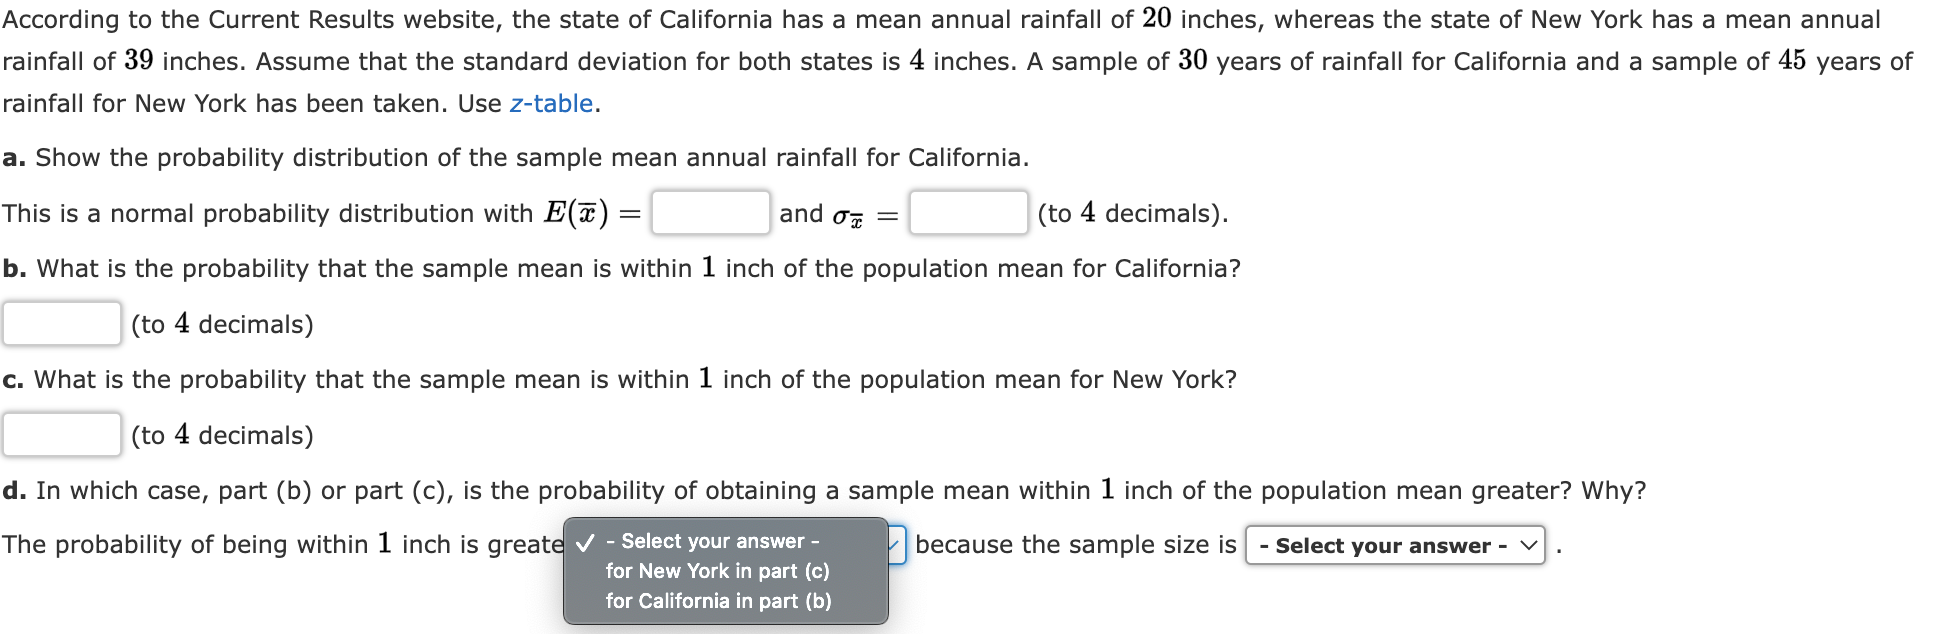Expand the second '- Select your answer -' selector
The height and width of the screenshot is (634, 1936).
tap(1395, 546)
